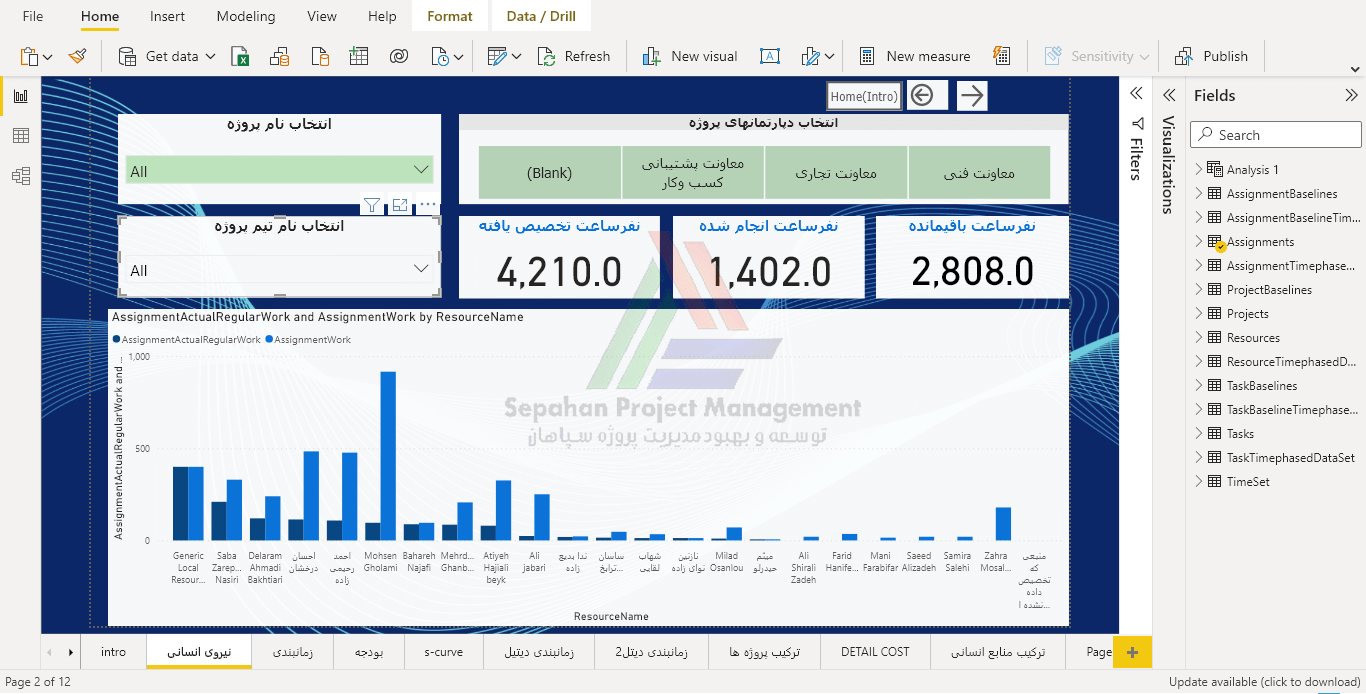Screen dimensions: 1366x694
Task: Switch to Data view in left sidebar
Action: [x=20, y=136]
